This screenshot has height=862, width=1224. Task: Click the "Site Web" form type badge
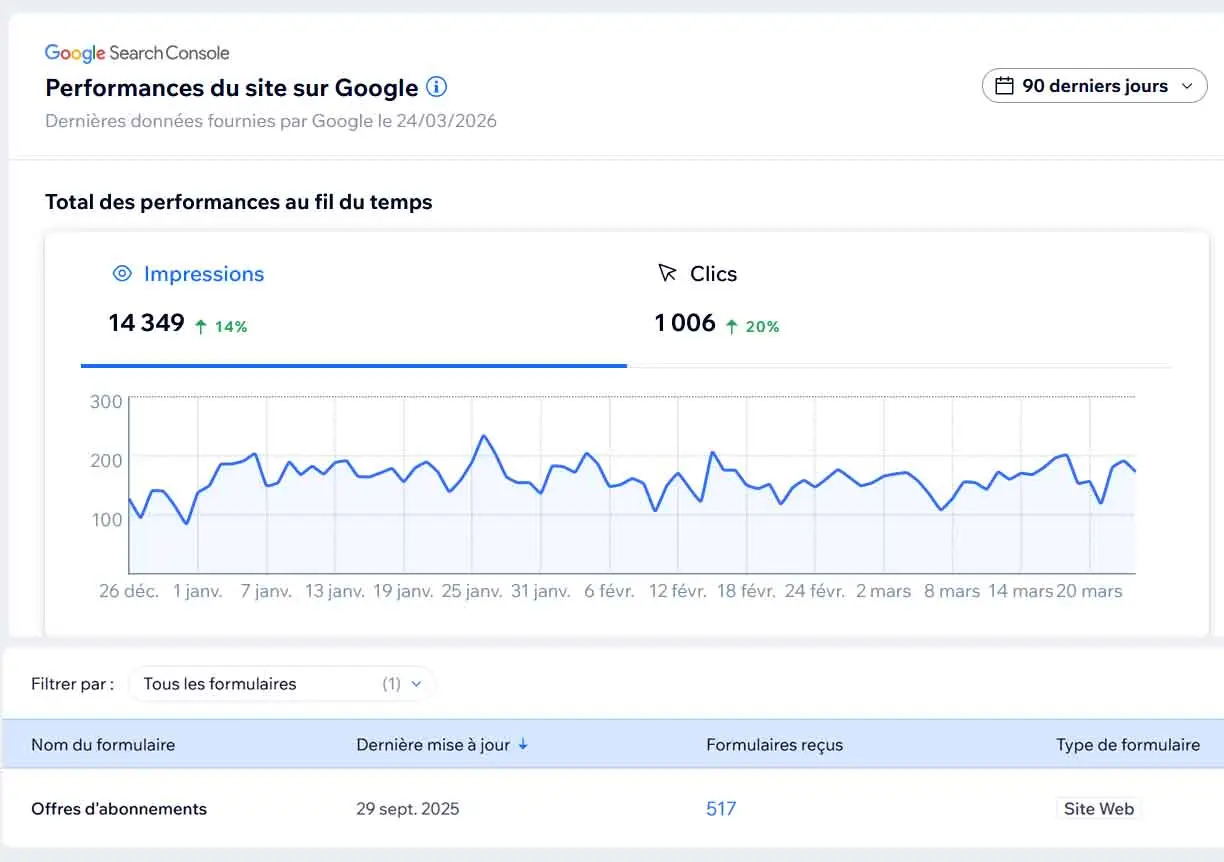click(1098, 808)
